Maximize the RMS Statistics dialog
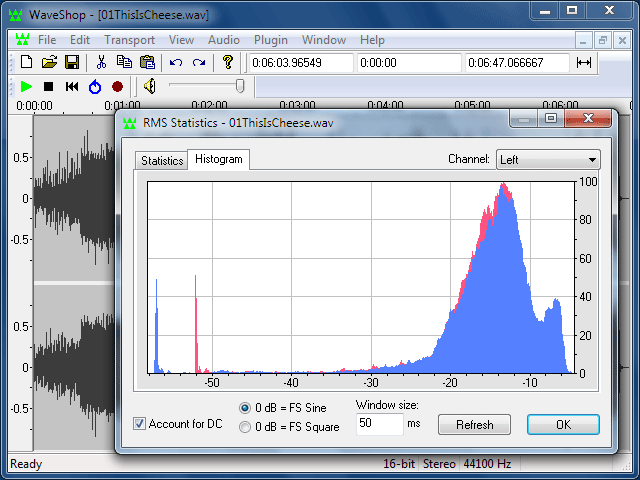Viewport: 640px width, 480px height. tap(551, 119)
